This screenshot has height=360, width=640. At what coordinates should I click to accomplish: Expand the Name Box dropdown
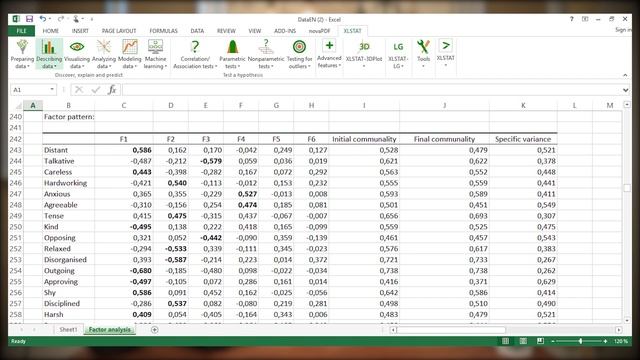coord(52,90)
